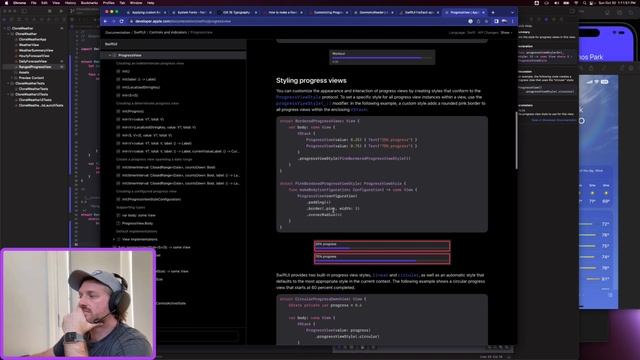This screenshot has height=360, width=640.
Task: Select WeatherView file in Xcode navigator
Action: point(29,45)
